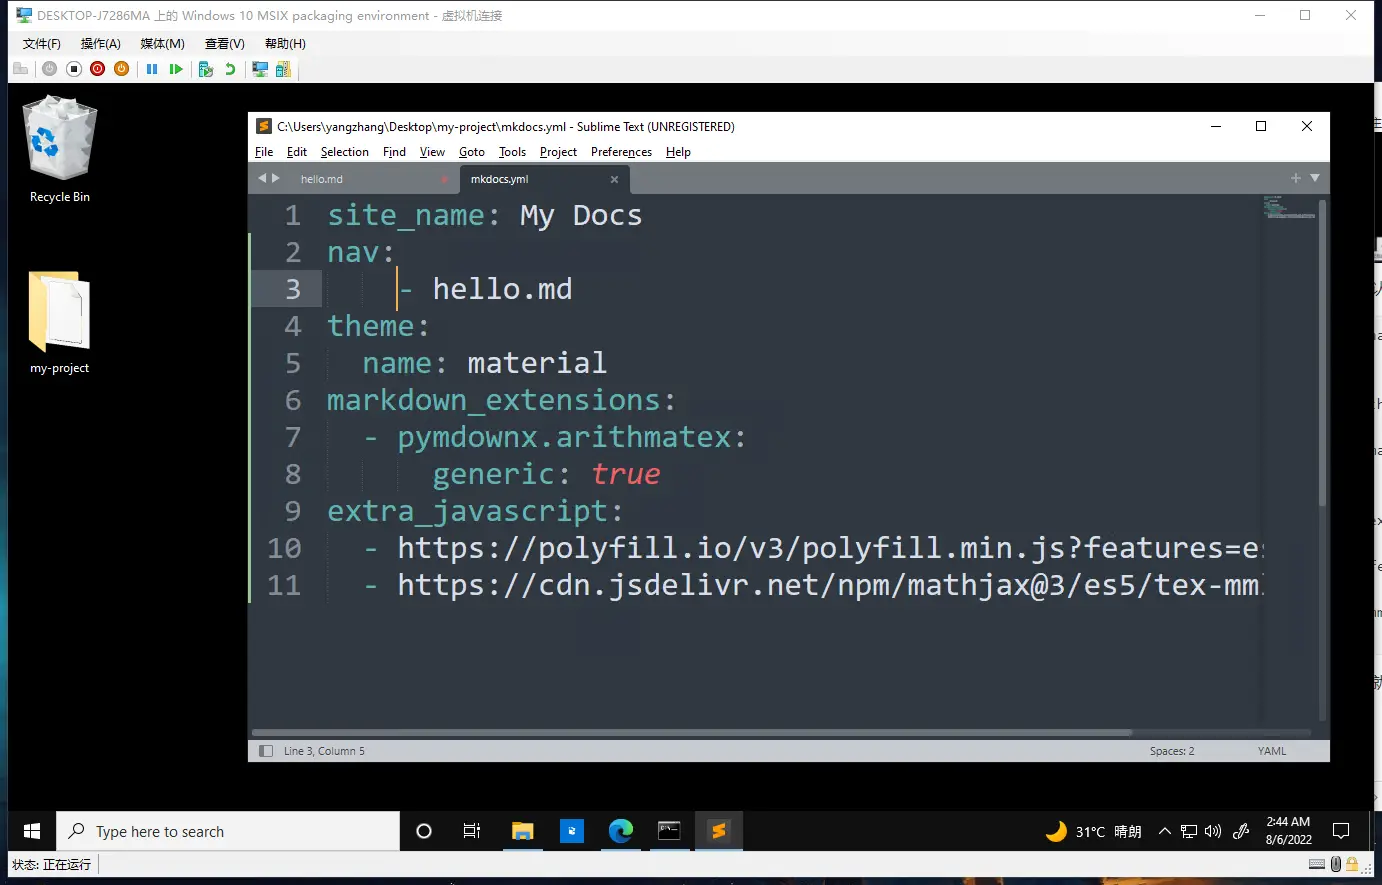
Task: Turn off the VM with the stop icon
Action: click(x=73, y=69)
